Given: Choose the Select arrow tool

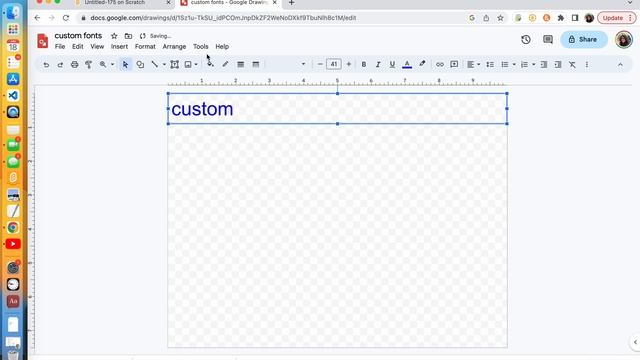Looking at the screenshot, I should click(x=125, y=64).
